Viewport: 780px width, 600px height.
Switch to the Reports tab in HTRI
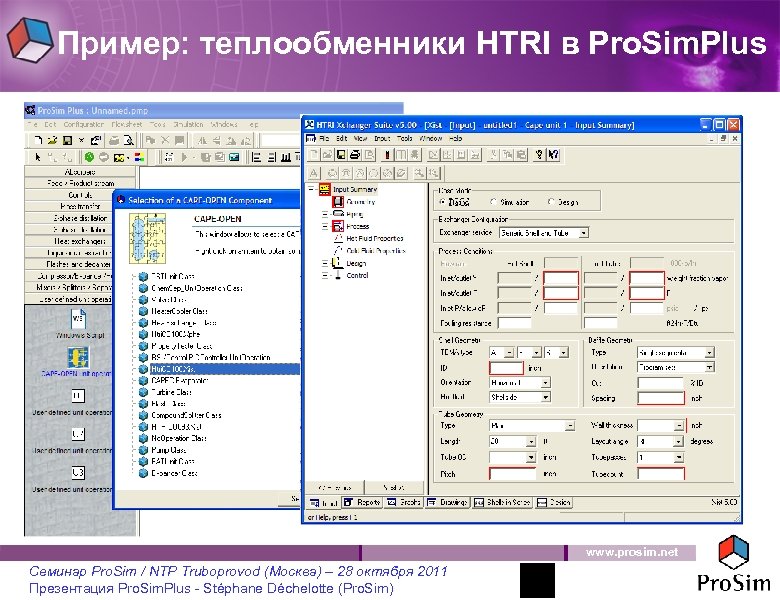pos(363,502)
